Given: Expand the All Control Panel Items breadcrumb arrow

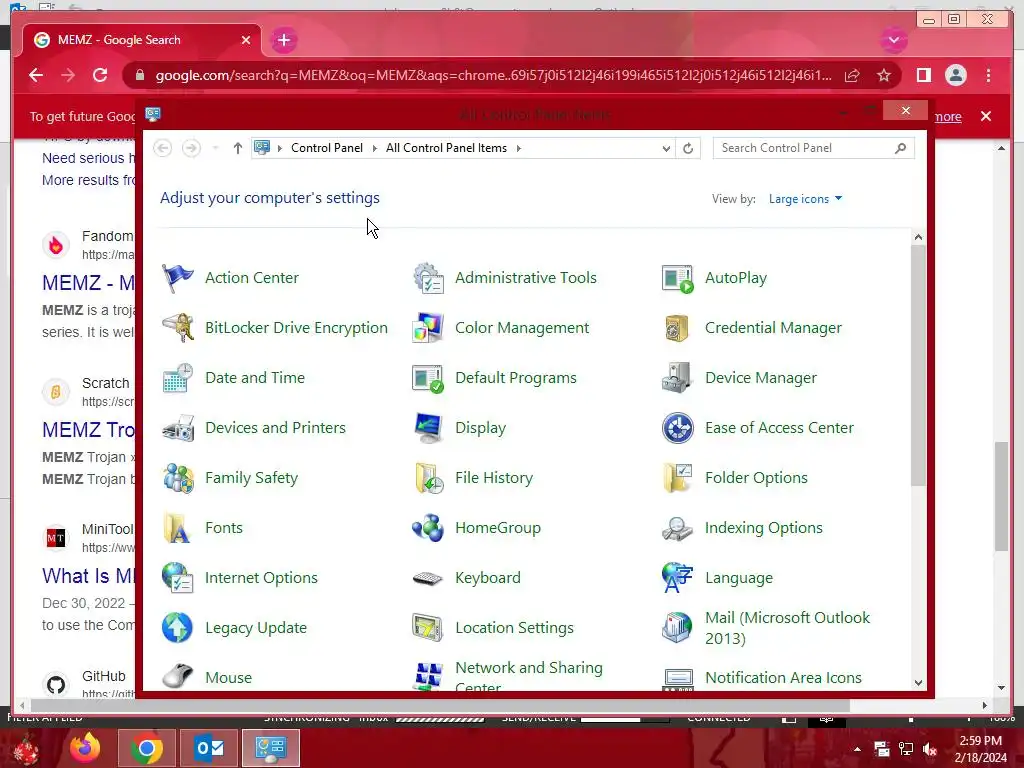Looking at the screenshot, I should [x=519, y=148].
